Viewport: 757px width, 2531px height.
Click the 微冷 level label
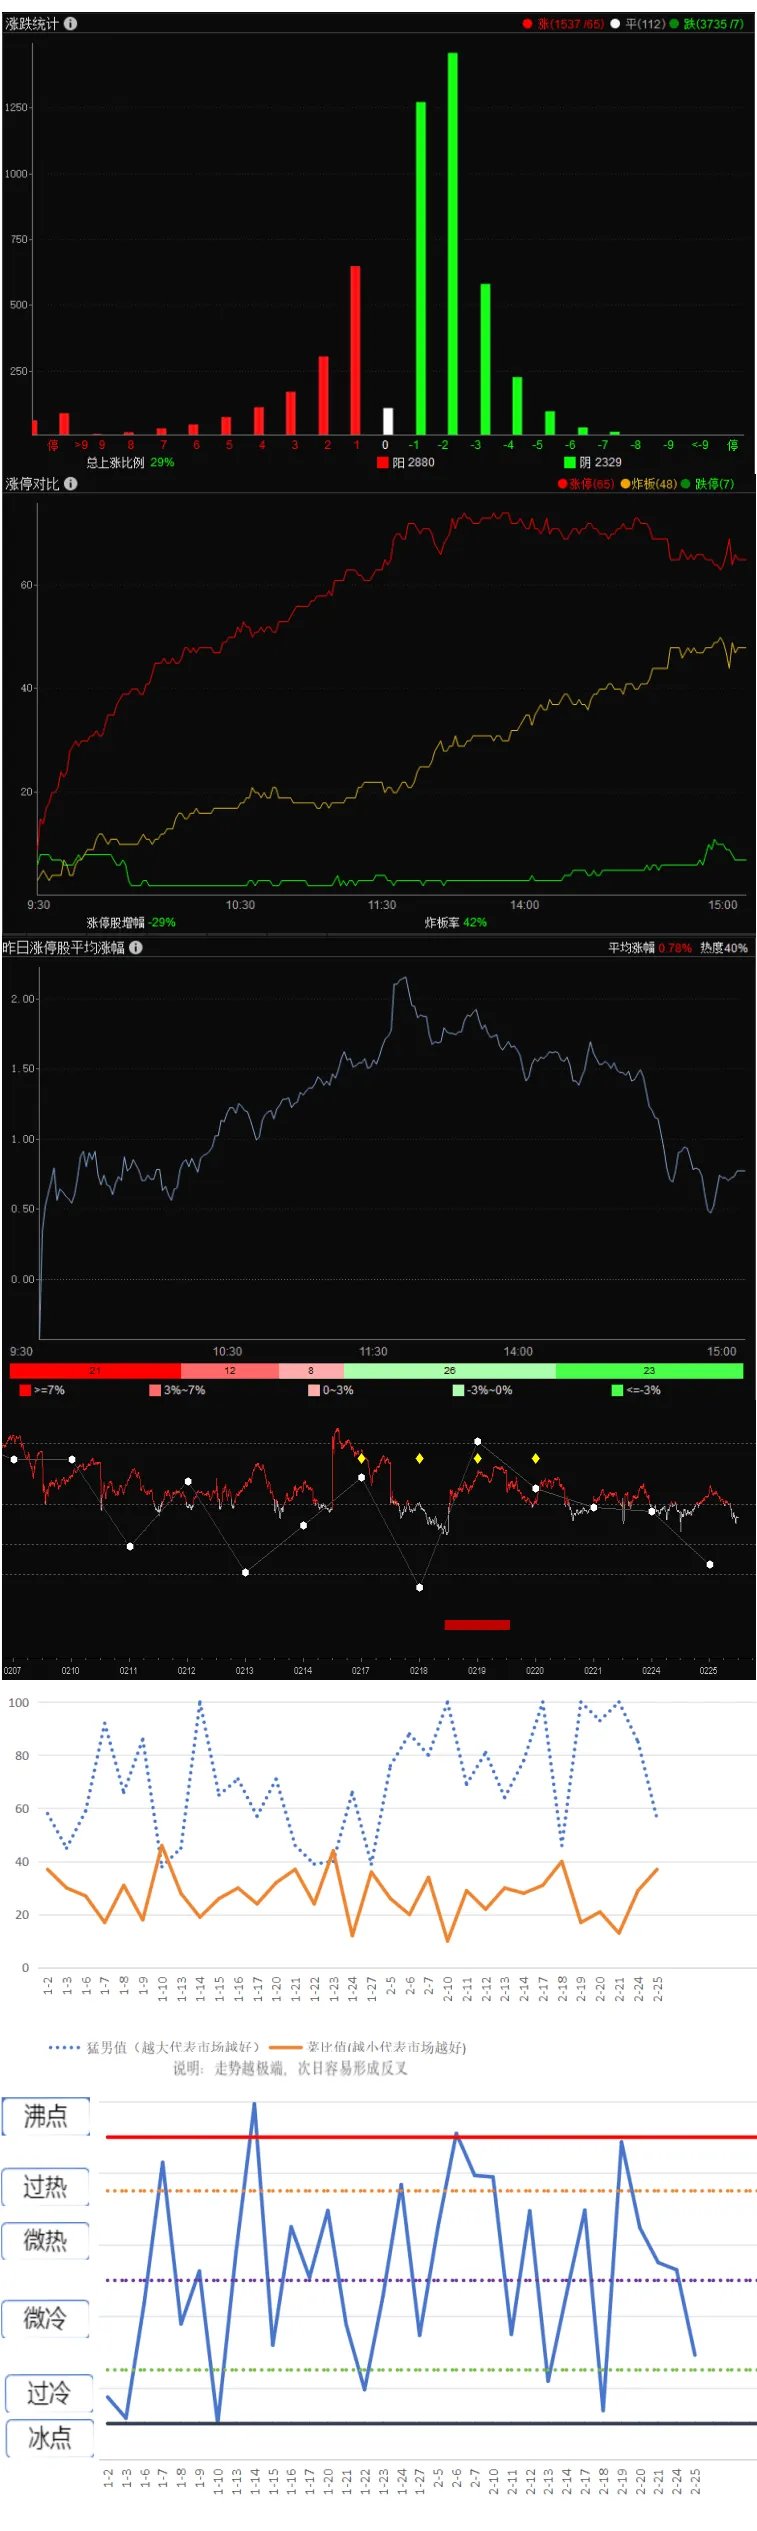(46, 2317)
